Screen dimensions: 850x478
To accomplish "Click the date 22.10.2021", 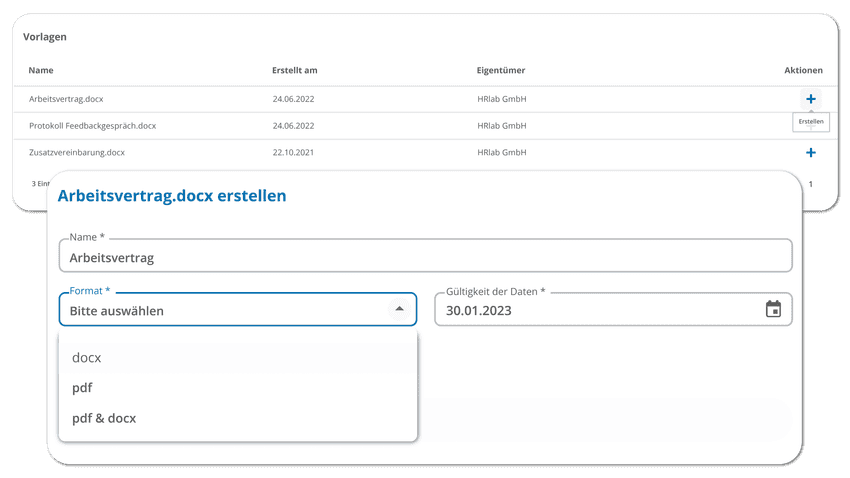I will 293,152.
